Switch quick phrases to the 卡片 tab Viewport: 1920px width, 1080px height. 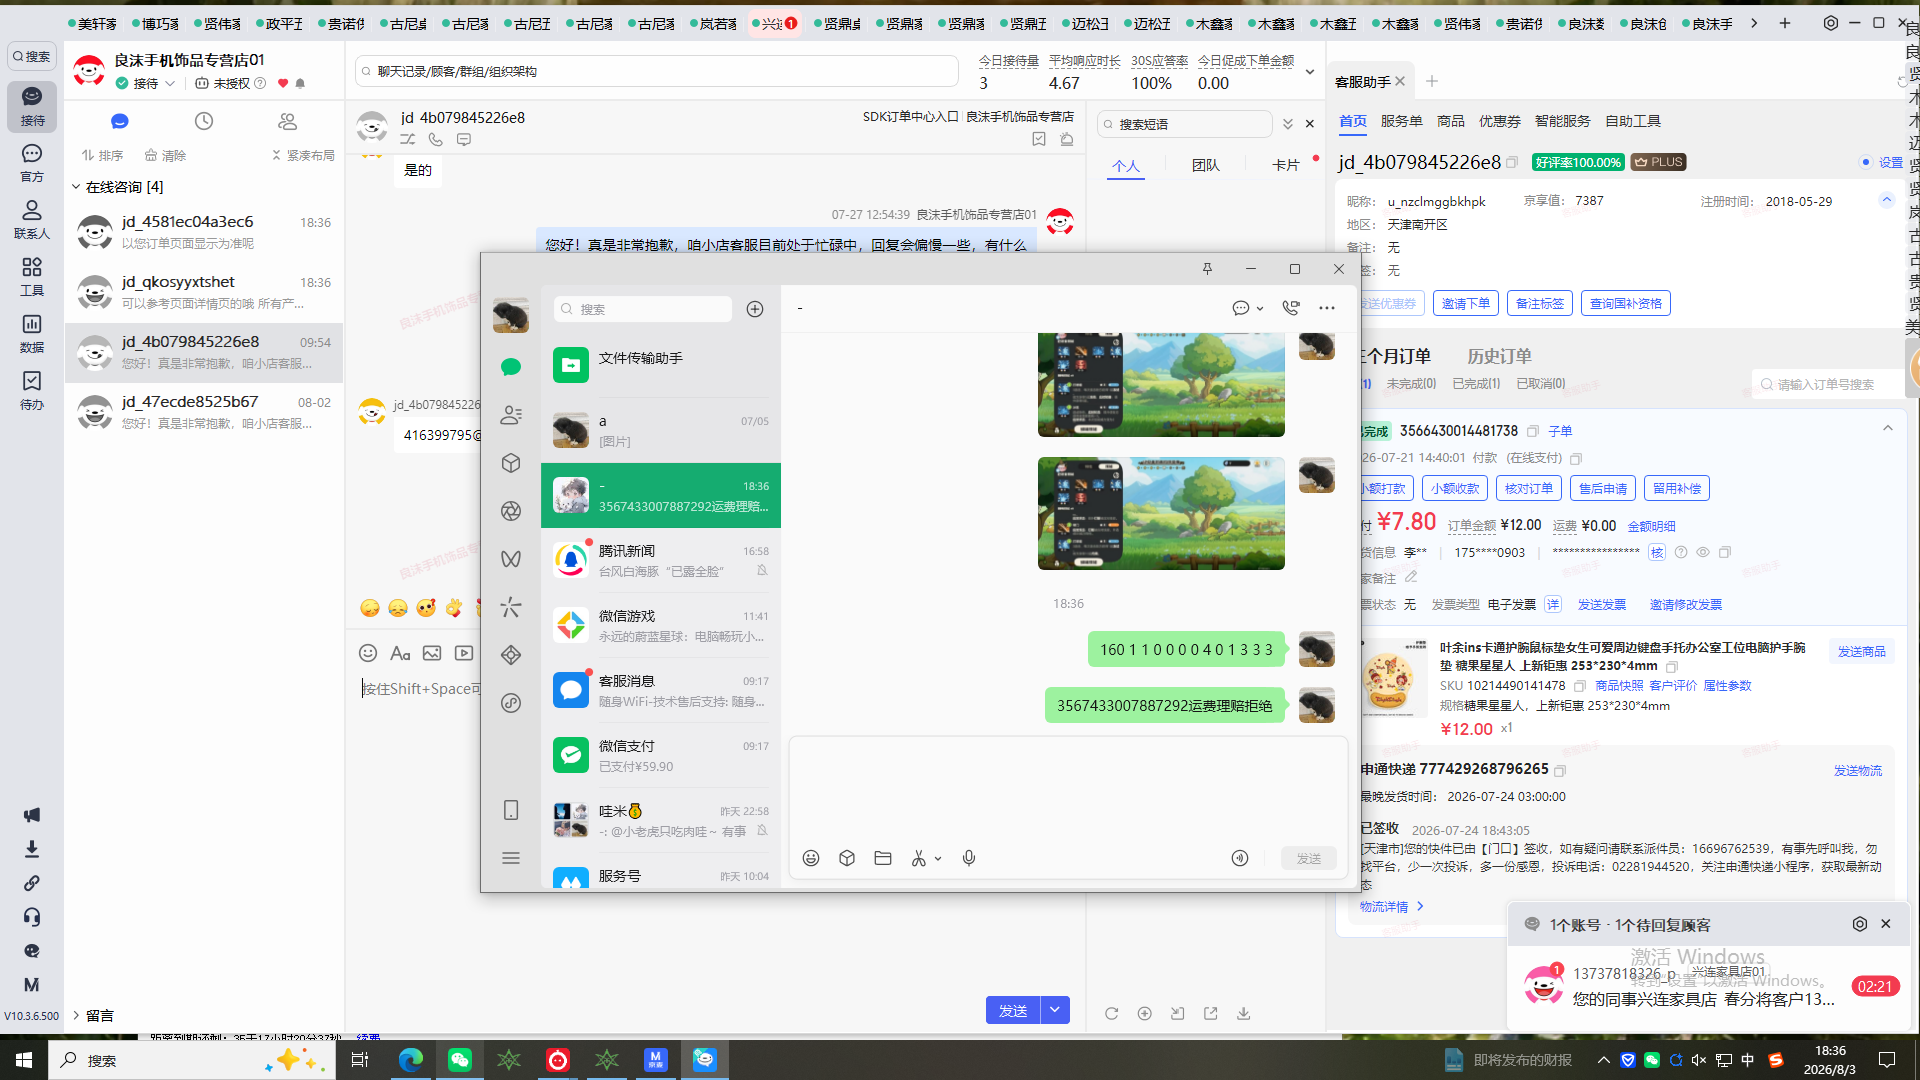(1285, 165)
